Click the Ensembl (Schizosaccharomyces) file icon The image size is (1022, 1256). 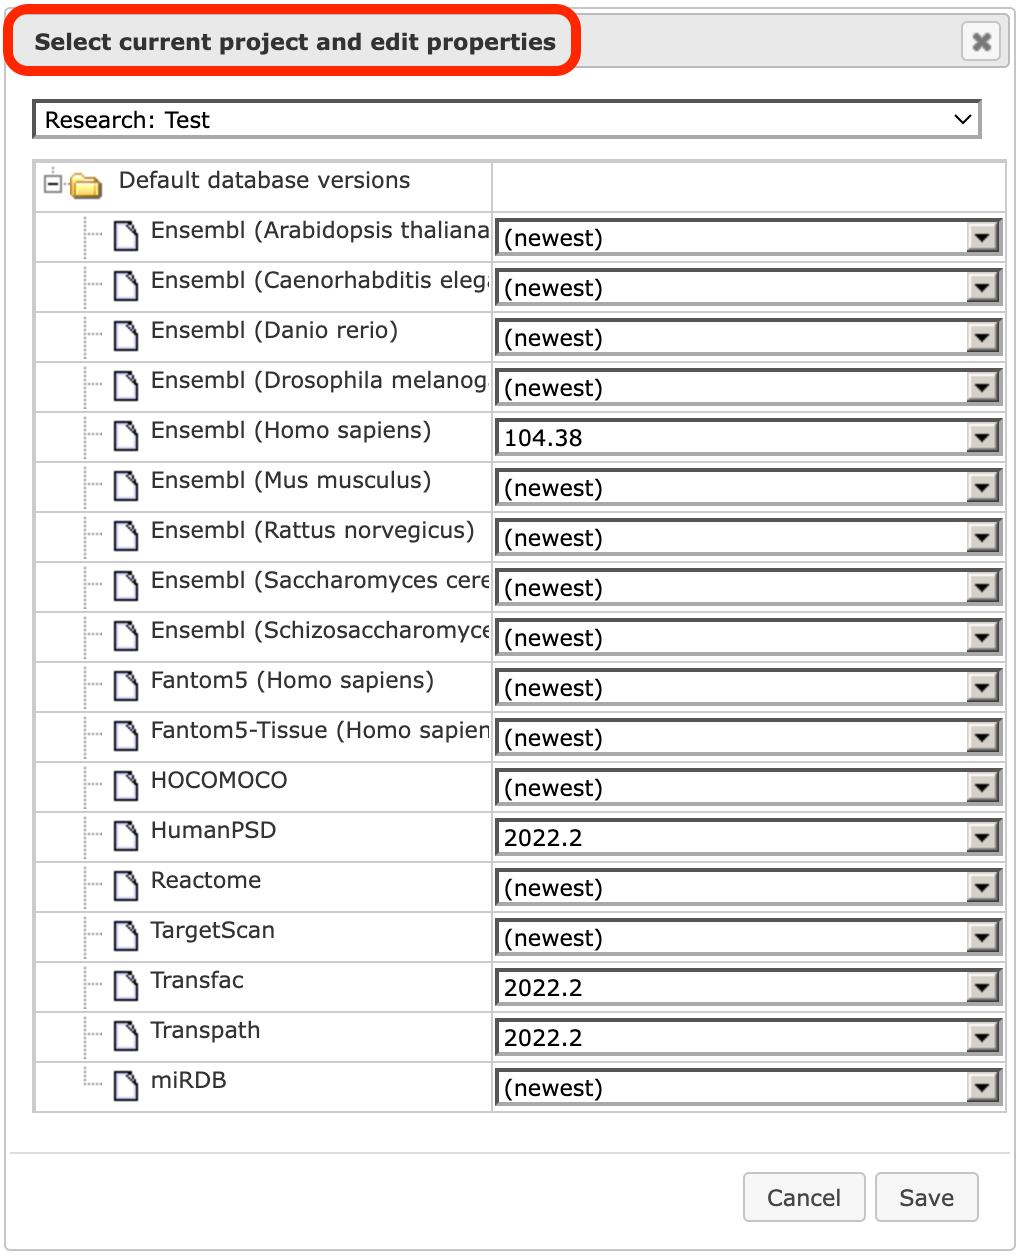(126, 636)
